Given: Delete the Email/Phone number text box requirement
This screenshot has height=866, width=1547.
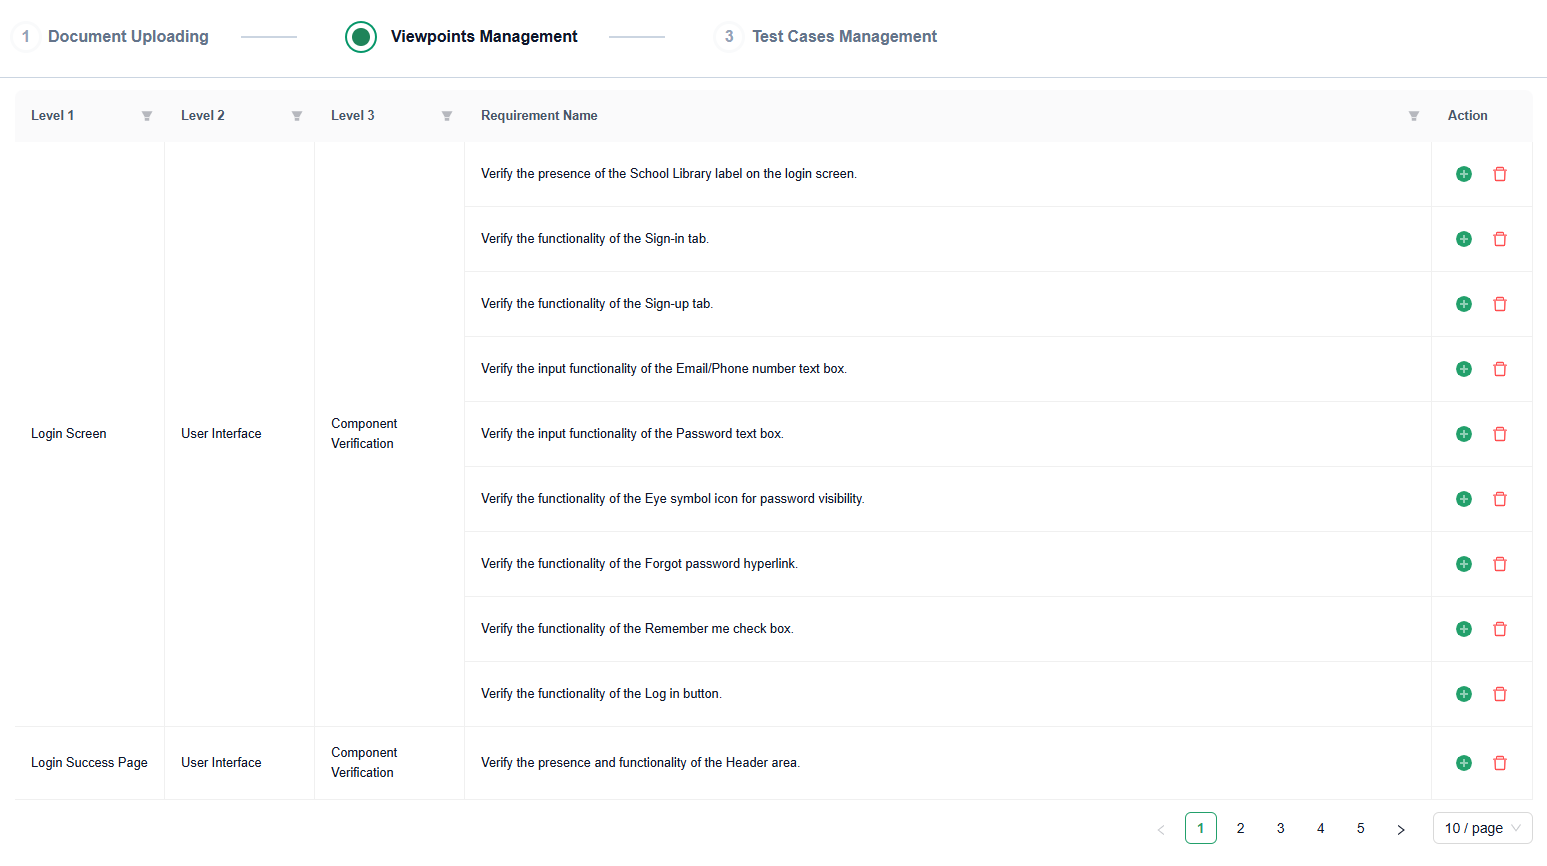Looking at the screenshot, I should tap(1500, 369).
